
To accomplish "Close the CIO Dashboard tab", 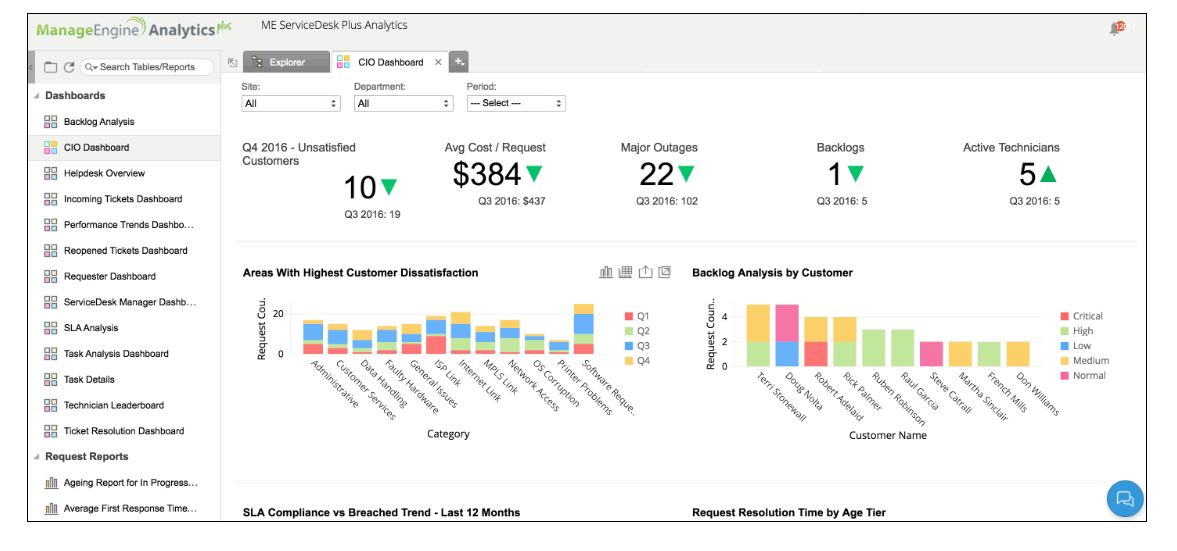I will (437, 62).
